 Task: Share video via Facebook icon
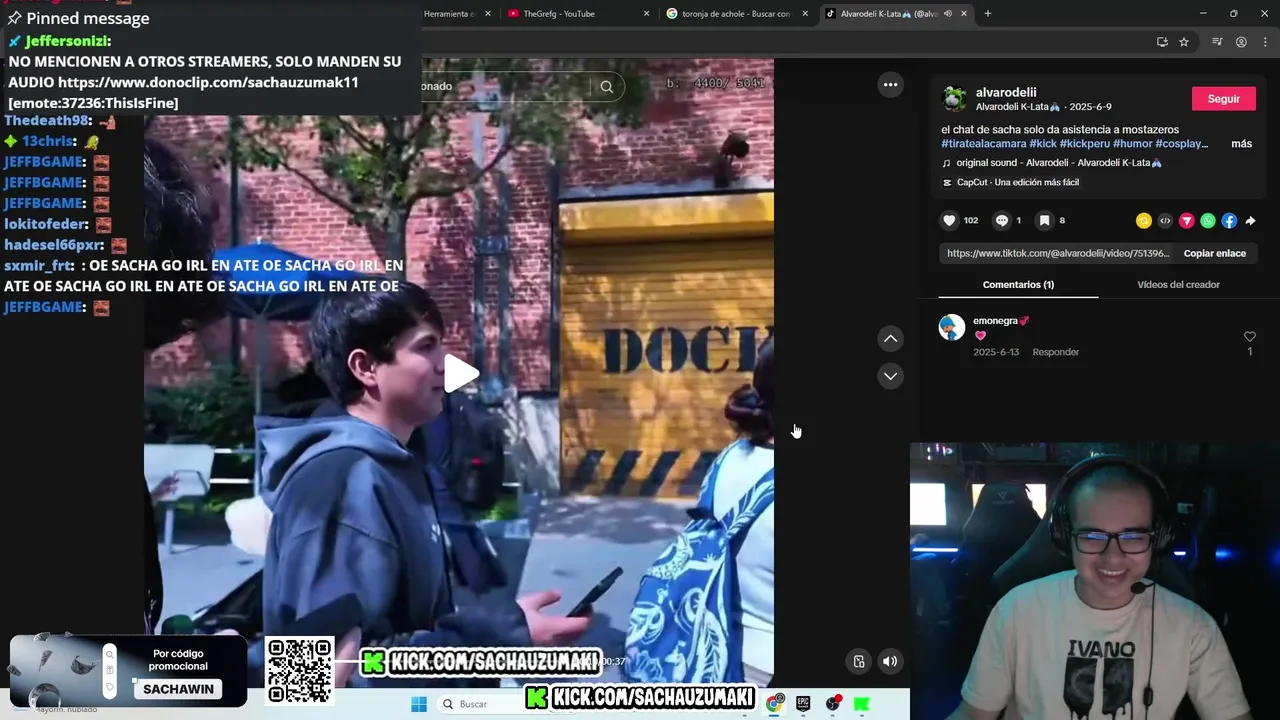[1229, 221]
